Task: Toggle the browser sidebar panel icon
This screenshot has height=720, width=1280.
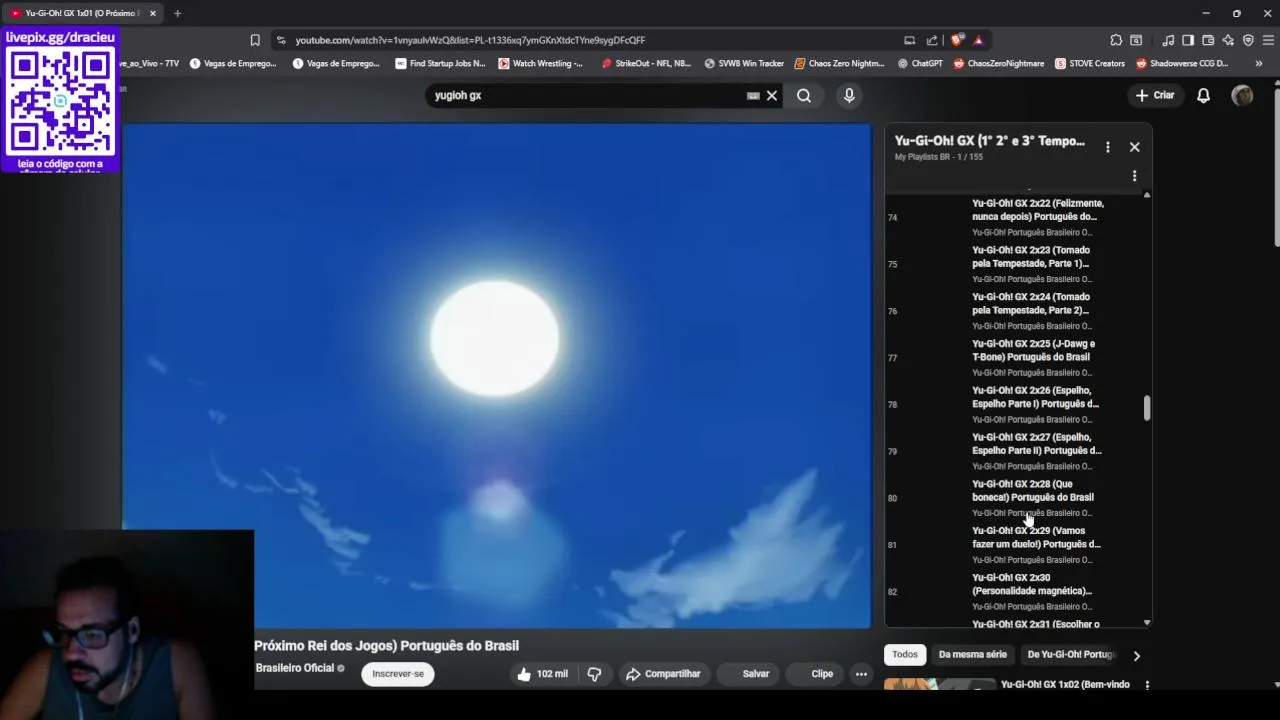Action: pos(1188,40)
